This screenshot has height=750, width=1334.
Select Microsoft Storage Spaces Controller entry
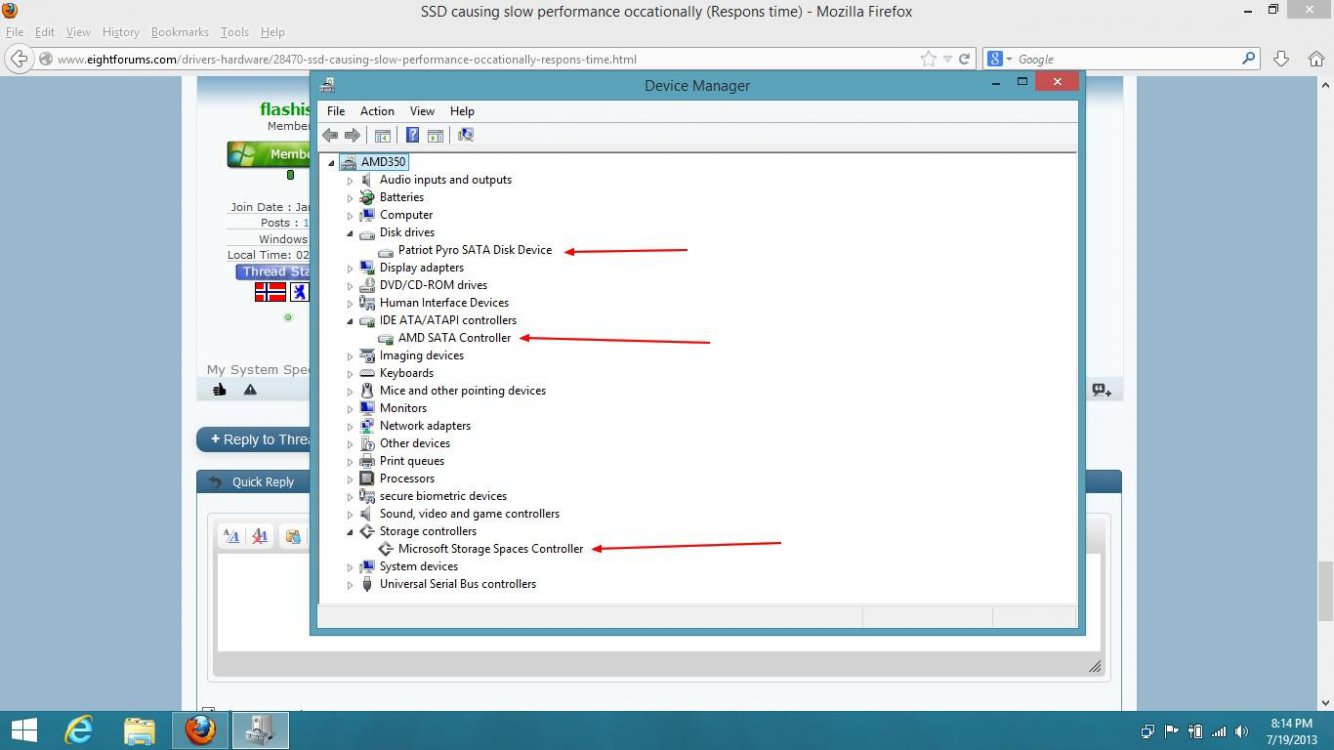click(490, 549)
